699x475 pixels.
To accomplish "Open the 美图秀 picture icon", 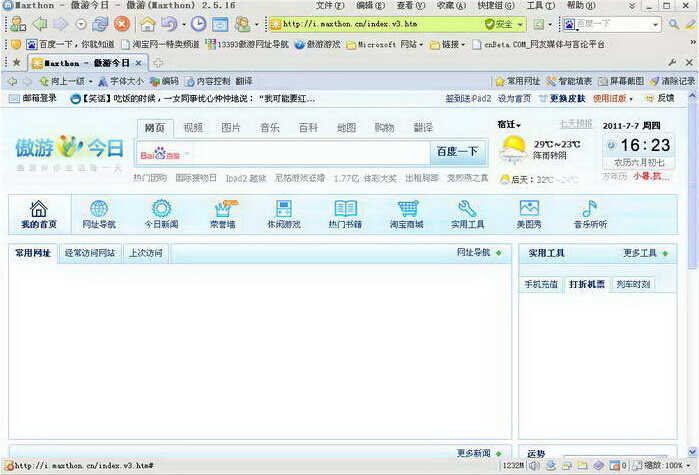I will tap(529, 209).
